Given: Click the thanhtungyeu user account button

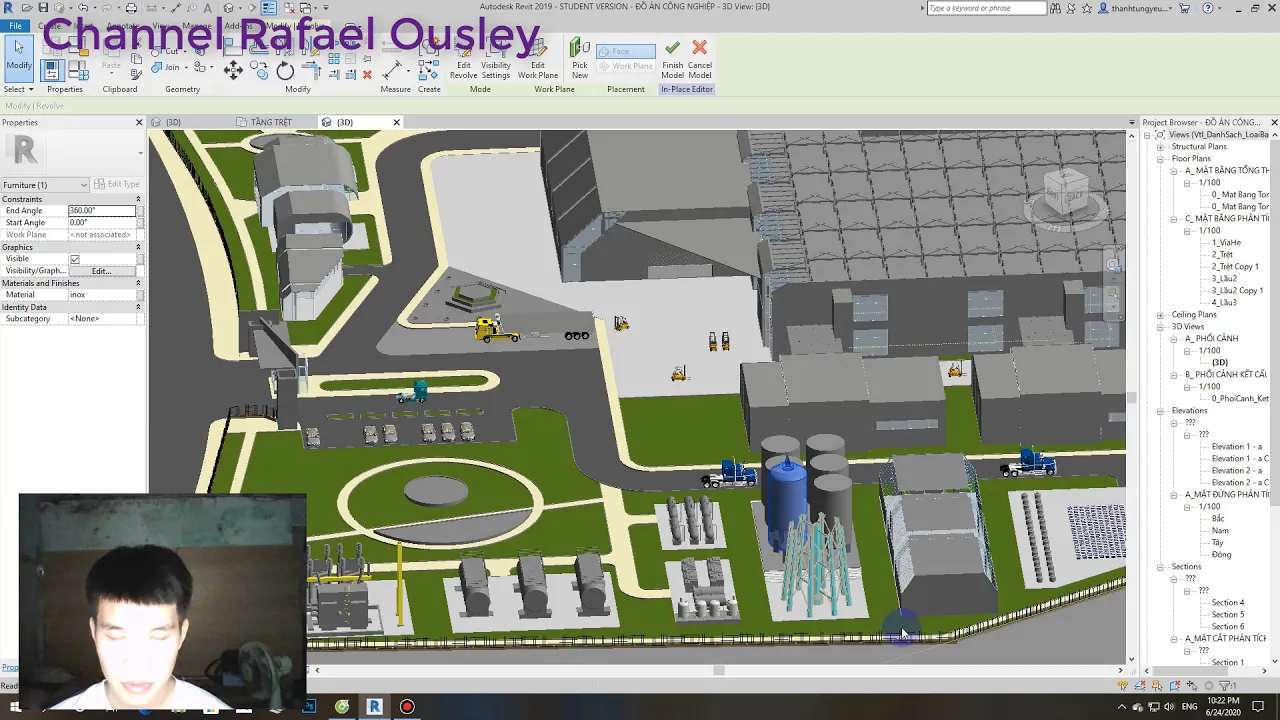Looking at the screenshot, I should tap(1135, 8).
